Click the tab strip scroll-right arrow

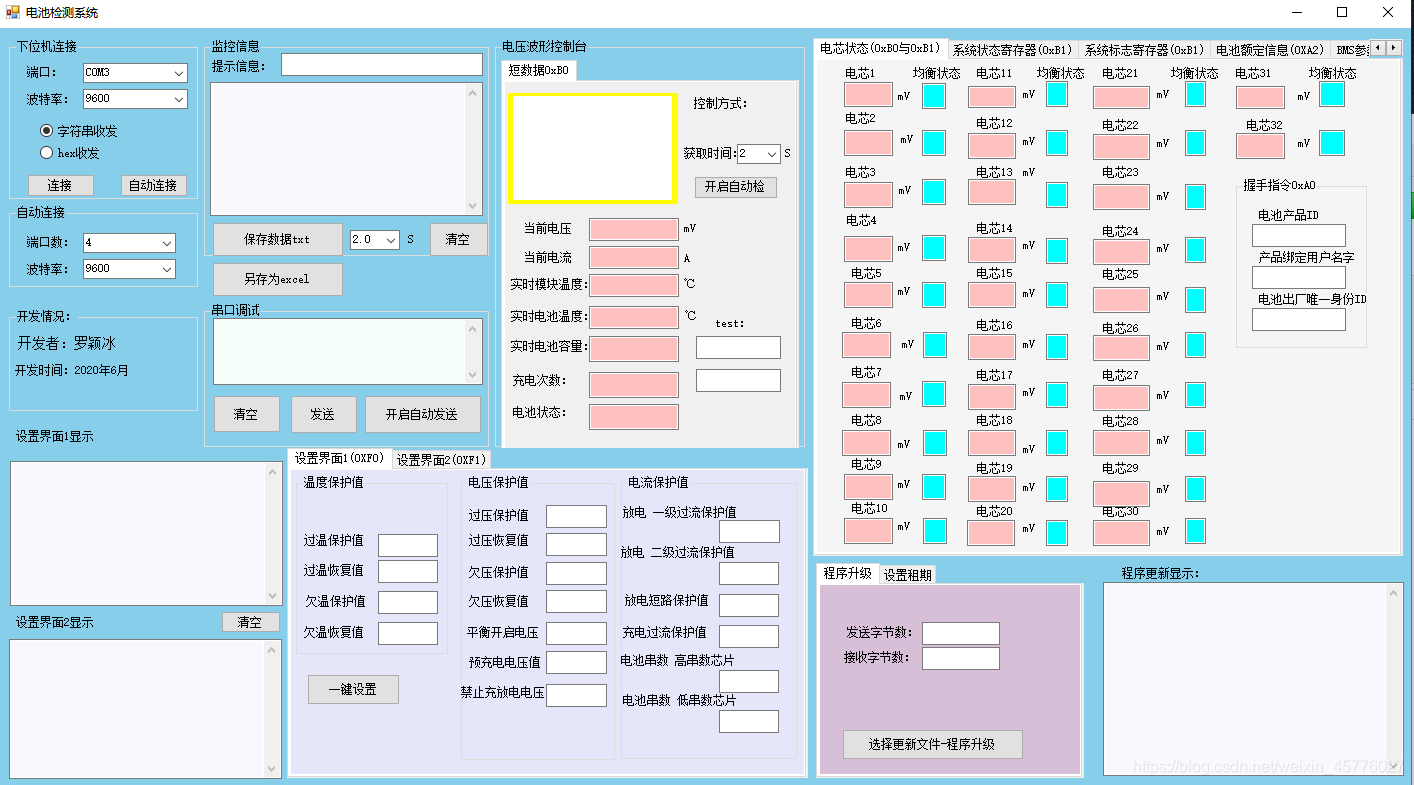click(x=1394, y=48)
